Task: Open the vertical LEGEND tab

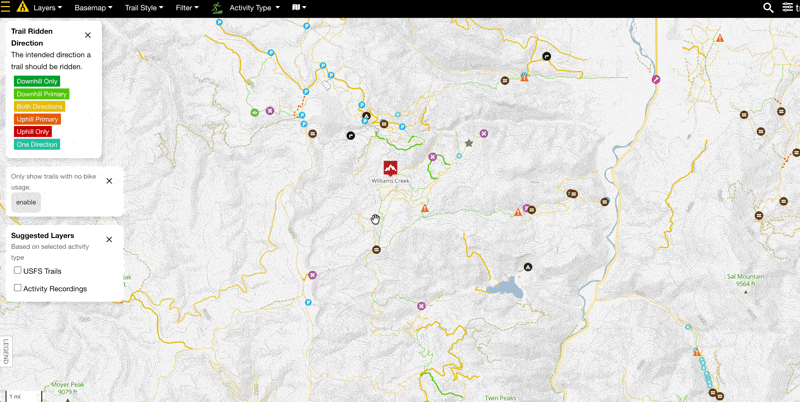Action: pyautogui.click(x=6, y=351)
